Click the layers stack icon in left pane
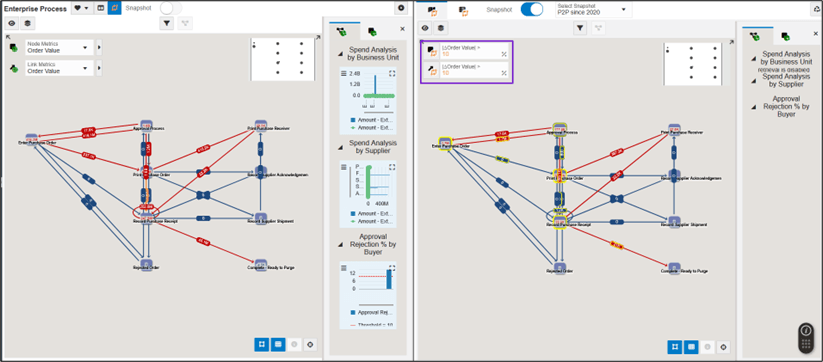Image resolution: width=823 pixels, height=362 pixels. [x=27, y=23]
